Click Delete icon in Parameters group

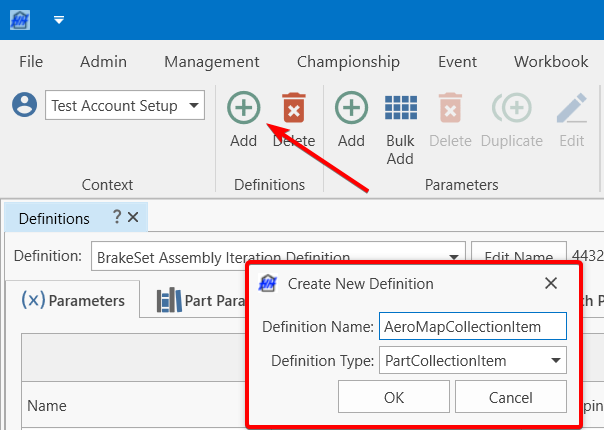tap(450, 108)
